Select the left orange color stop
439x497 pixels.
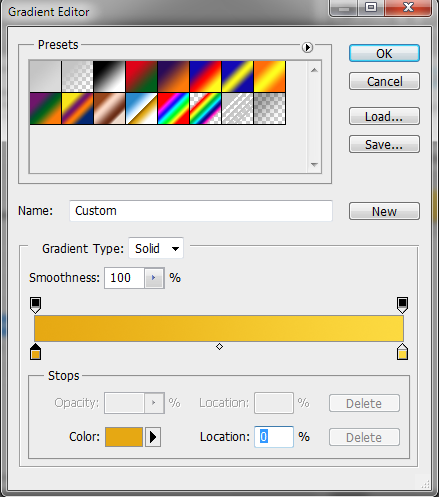(x=36, y=352)
